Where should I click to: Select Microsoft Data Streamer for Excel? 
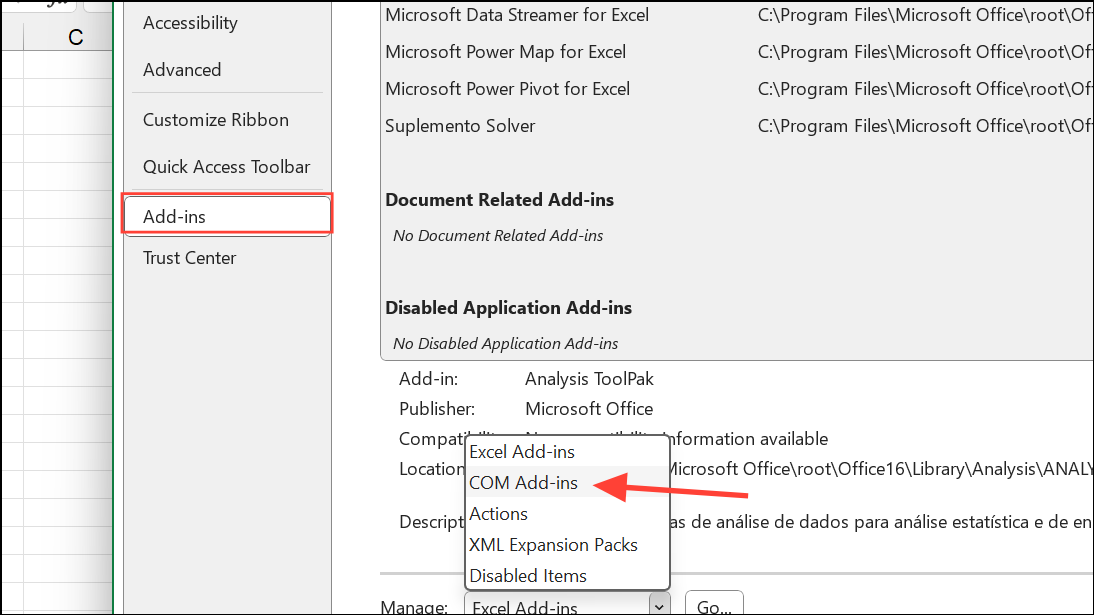[516, 14]
